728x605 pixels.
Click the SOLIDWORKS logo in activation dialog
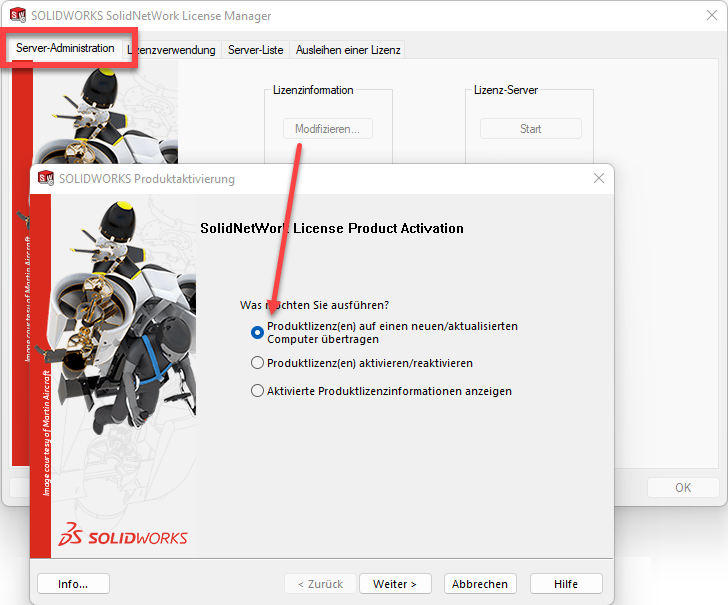(x=123, y=536)
